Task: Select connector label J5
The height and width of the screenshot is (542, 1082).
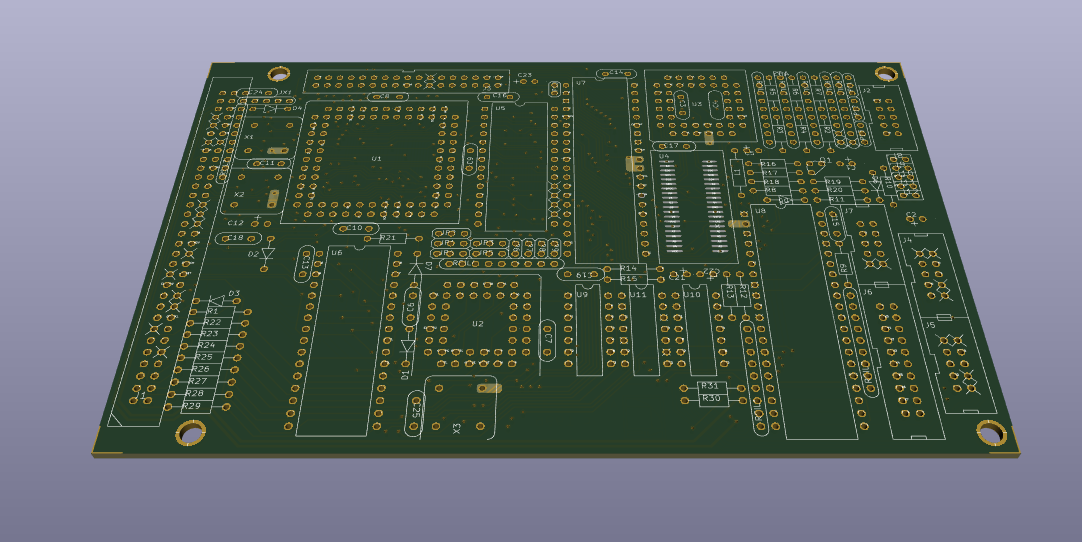Action: [930, 325]
